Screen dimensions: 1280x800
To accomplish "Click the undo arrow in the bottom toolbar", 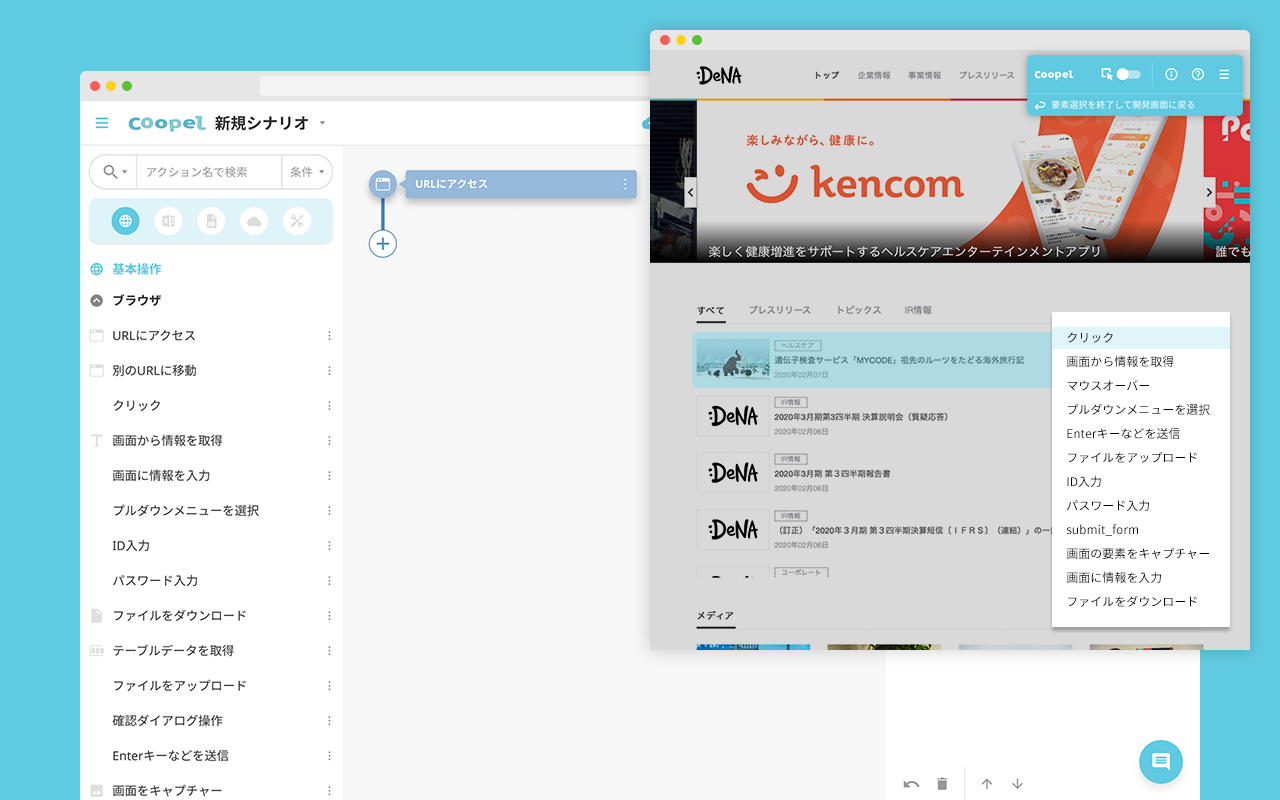I will click(911, 784).
